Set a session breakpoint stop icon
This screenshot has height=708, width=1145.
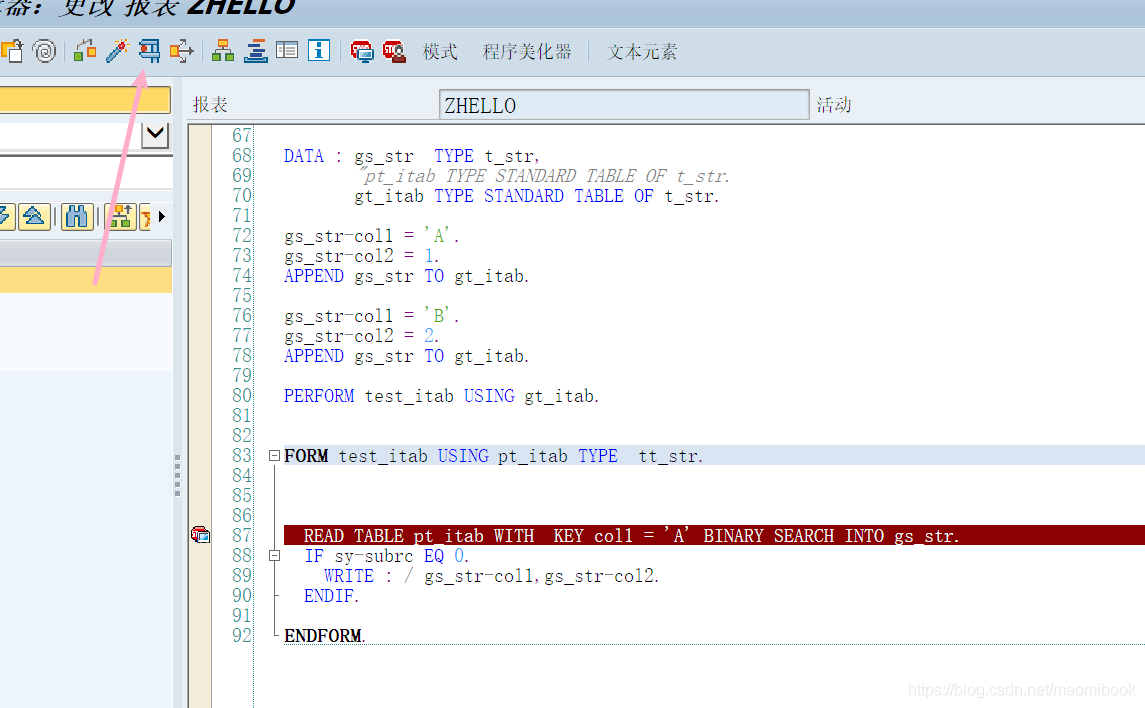pos(361,51)
